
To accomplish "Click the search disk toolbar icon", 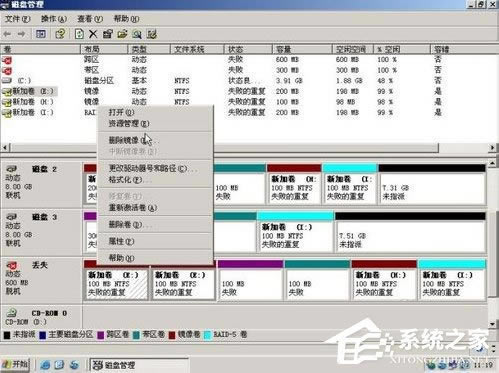I will (137, 34).
